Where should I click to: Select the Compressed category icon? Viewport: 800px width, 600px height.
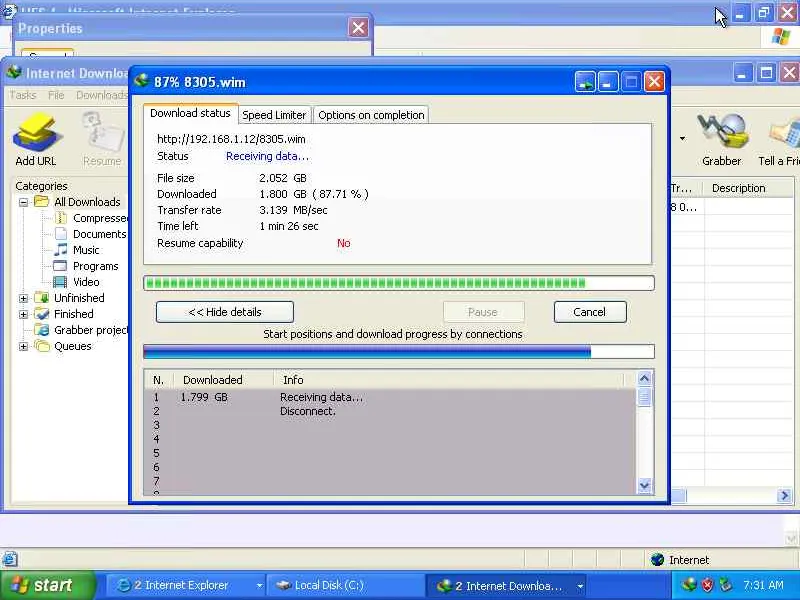click(x=60, y=218)
